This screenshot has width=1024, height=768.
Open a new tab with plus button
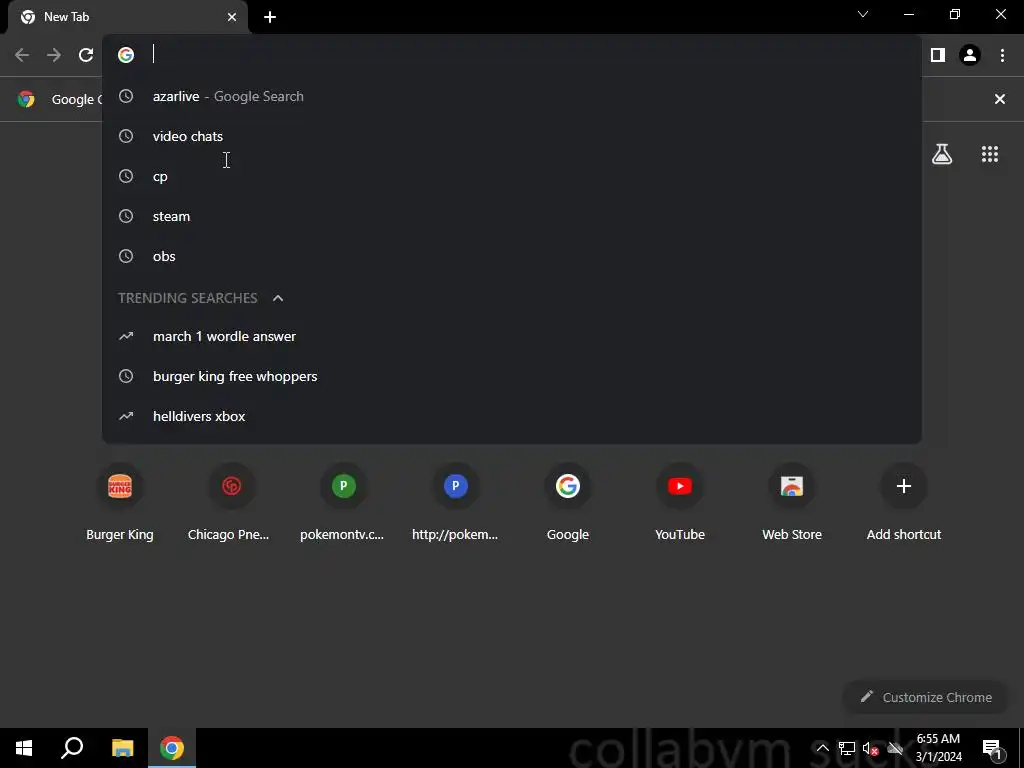(x=270, y=17)
